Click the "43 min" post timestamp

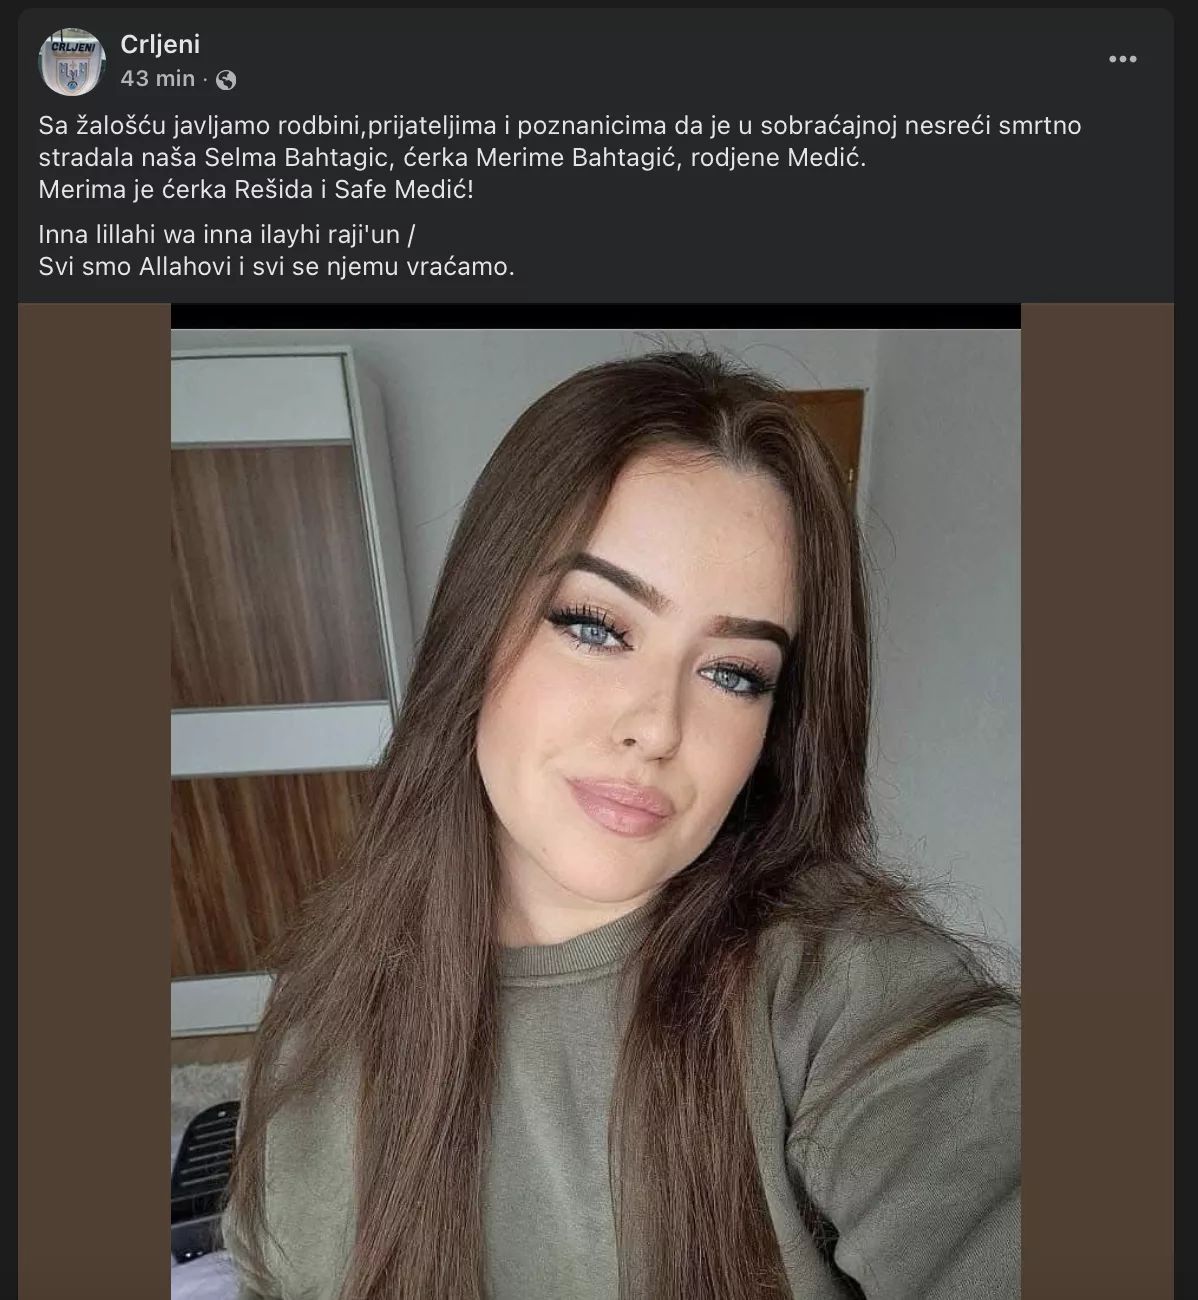pyautogui.click(x=157, y=78)
